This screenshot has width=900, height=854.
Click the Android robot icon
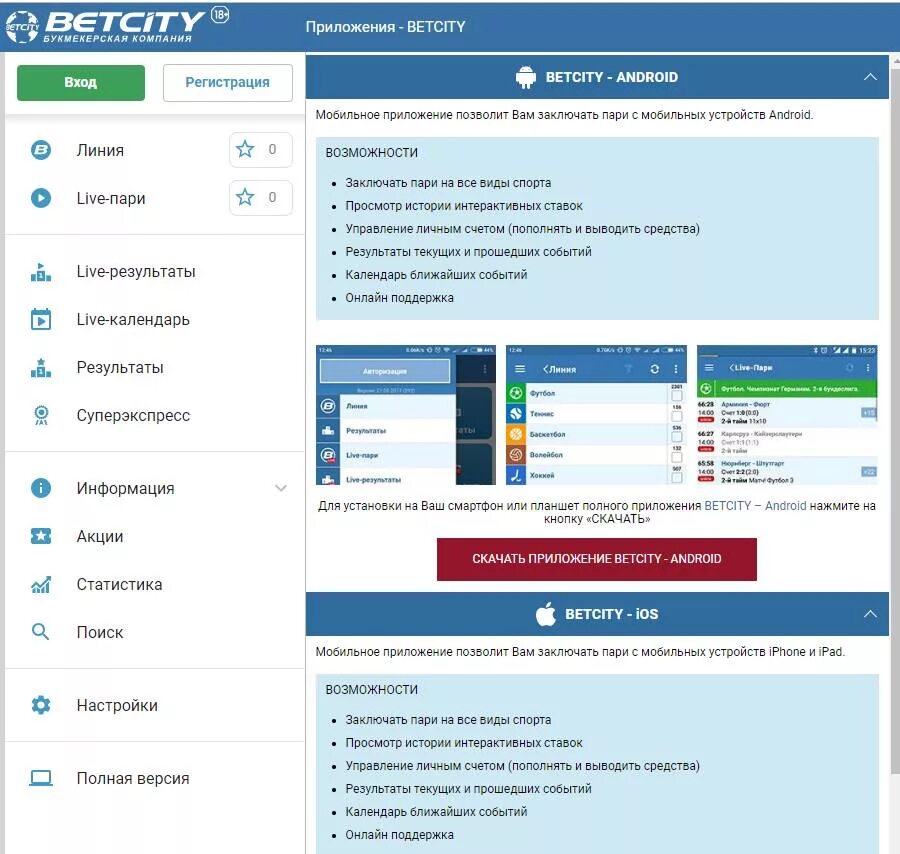click(526, 77)
